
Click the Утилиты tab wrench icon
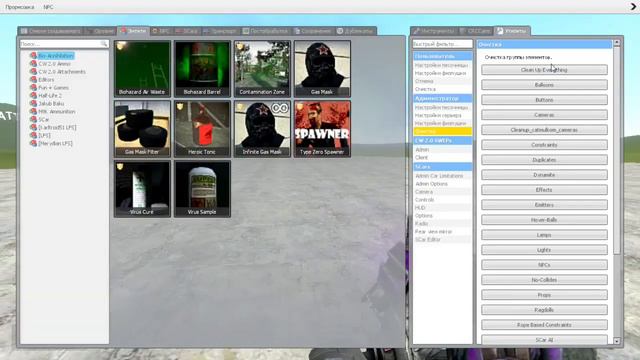500,31
